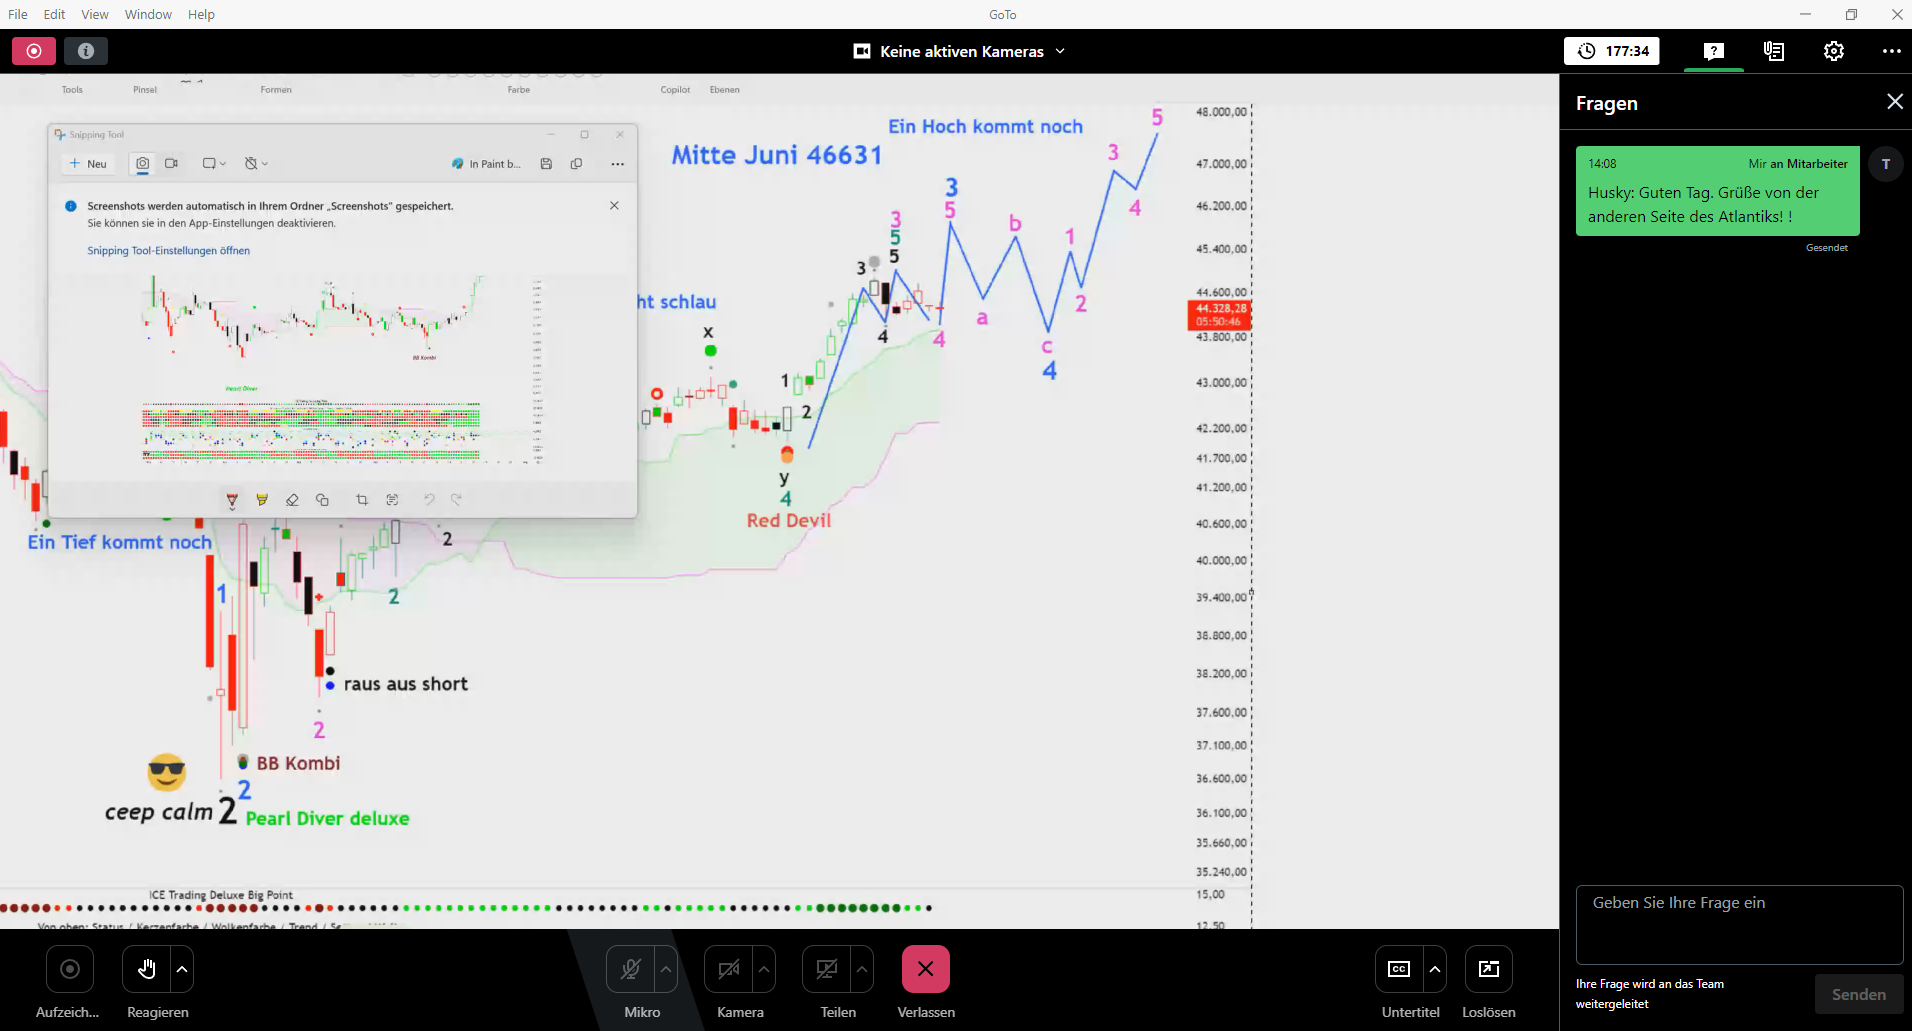
Task: Open GoTo settings gear
Action: 1833,51
